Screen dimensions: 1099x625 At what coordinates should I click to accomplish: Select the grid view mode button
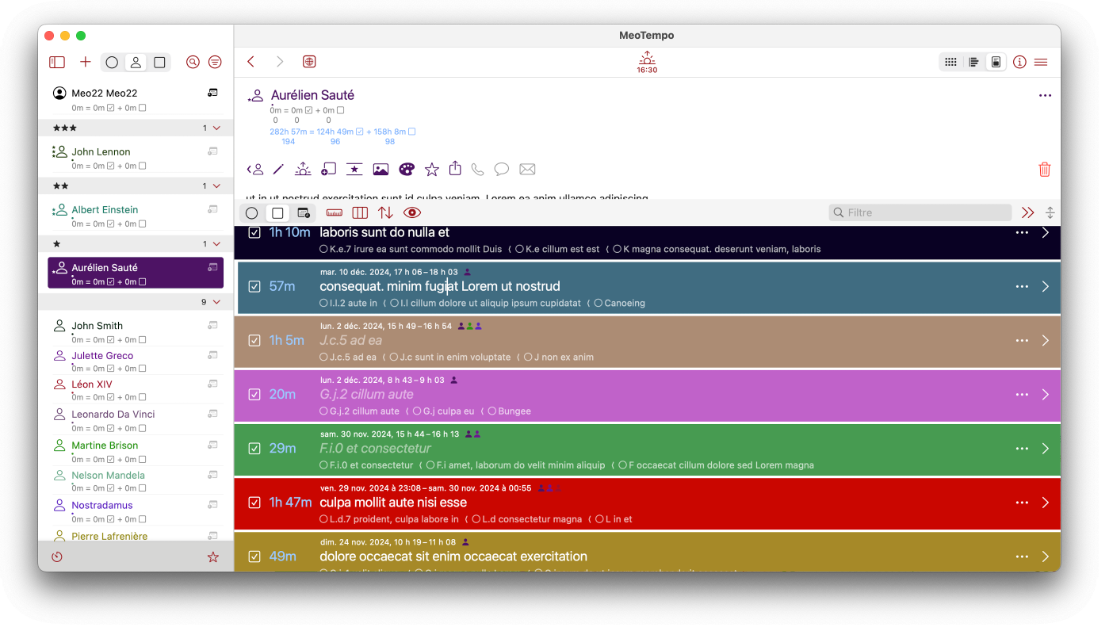pos(950,62)
